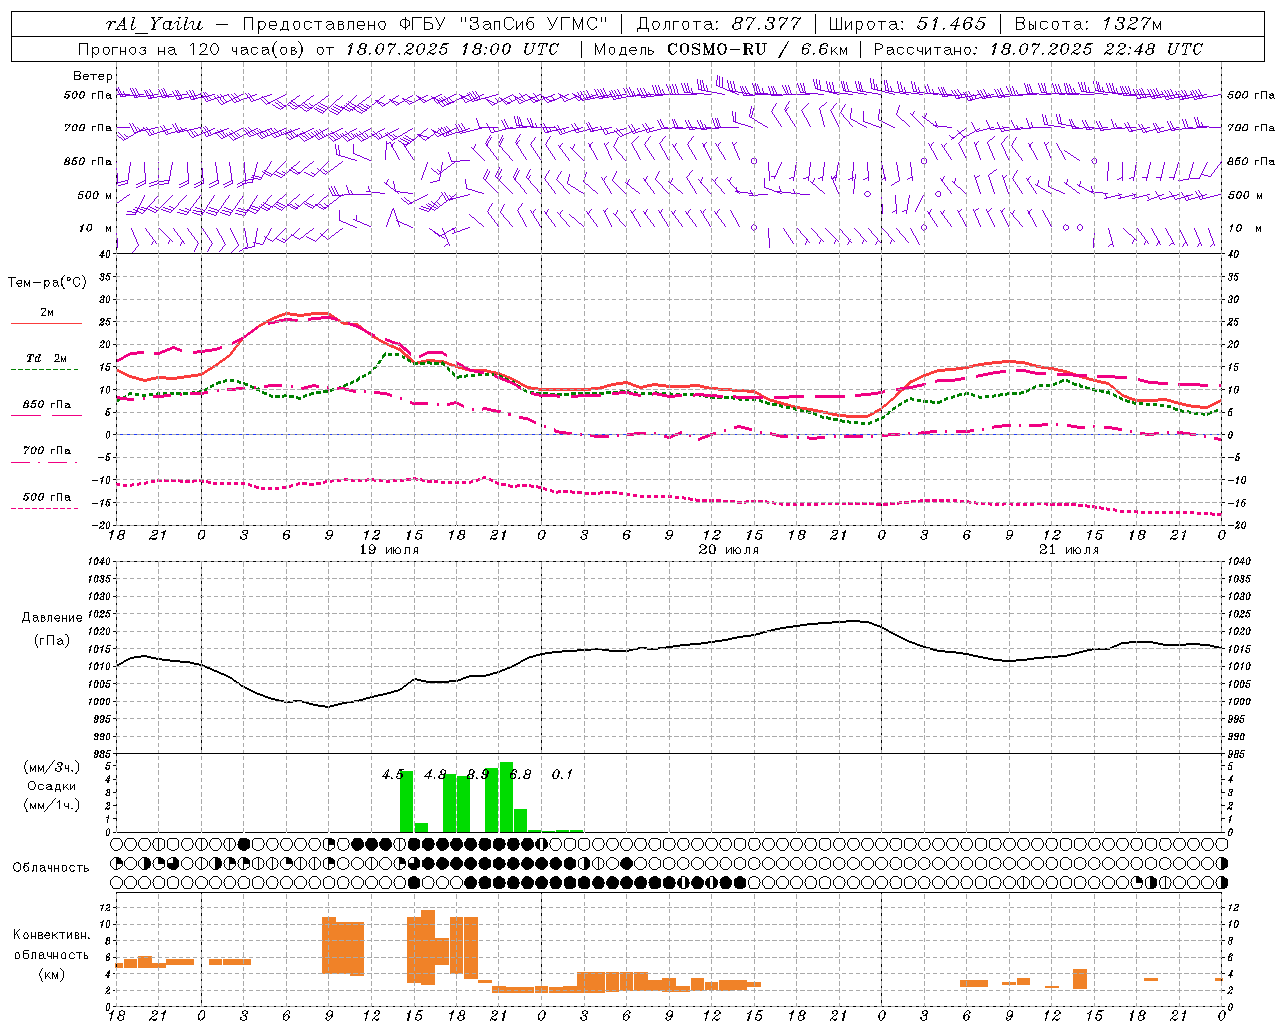Click the Конвективн. convective cloud label

(52, 935)
